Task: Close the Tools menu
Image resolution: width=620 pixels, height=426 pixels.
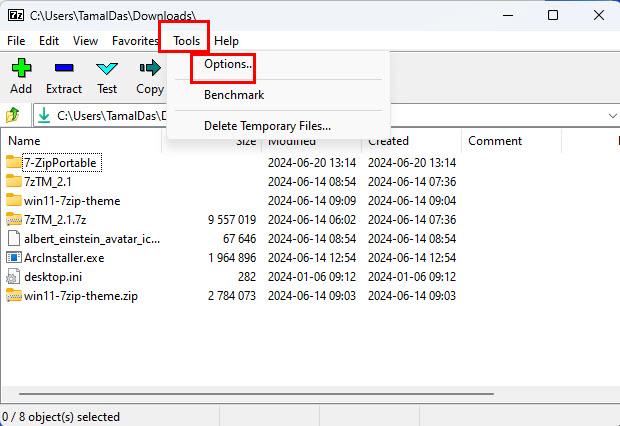Action: (186, 41)
